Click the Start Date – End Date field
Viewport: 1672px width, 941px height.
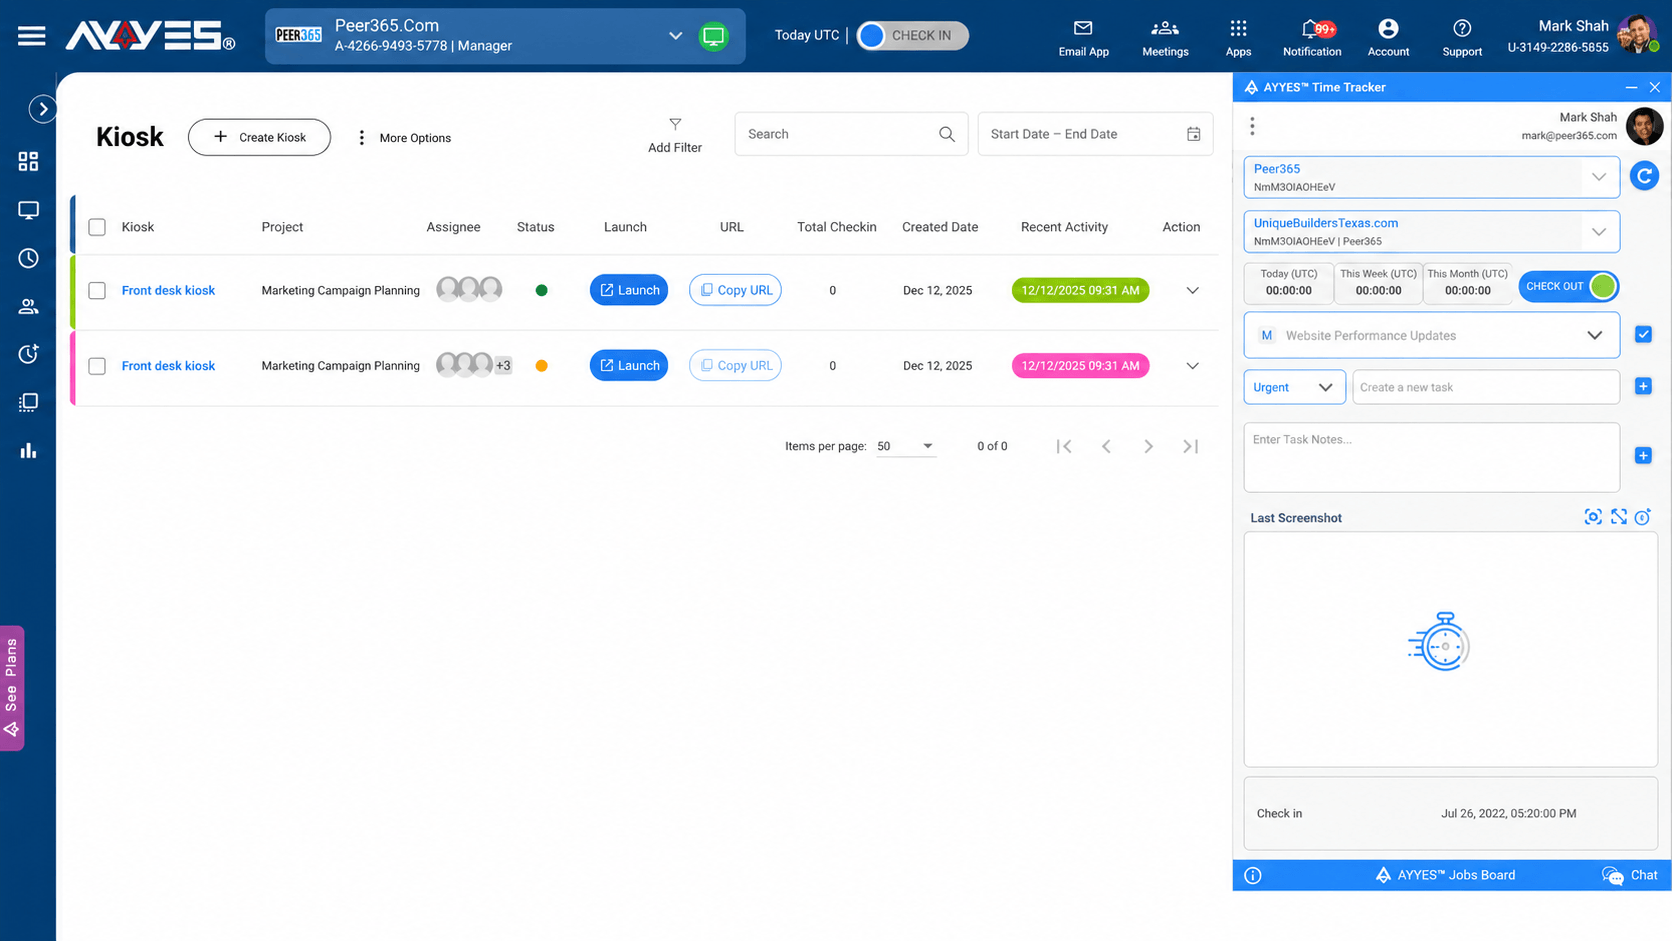point(1095,134)
